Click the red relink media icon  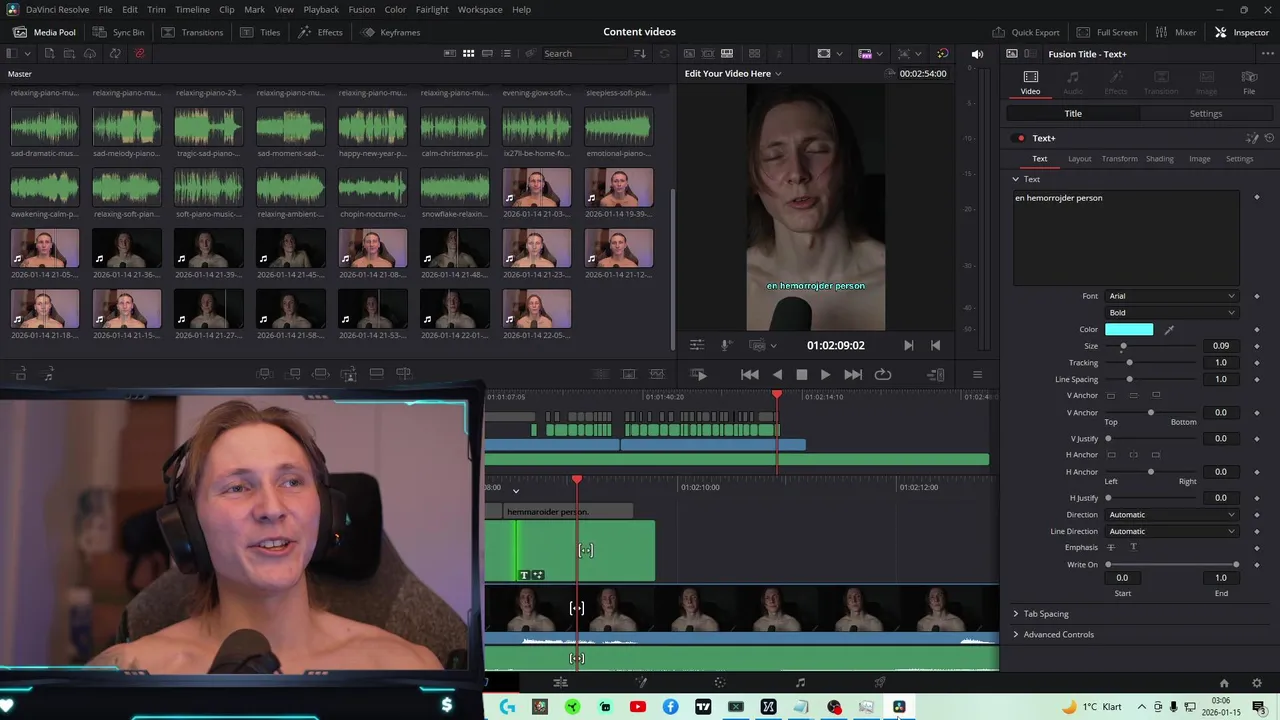pos(140,53)
